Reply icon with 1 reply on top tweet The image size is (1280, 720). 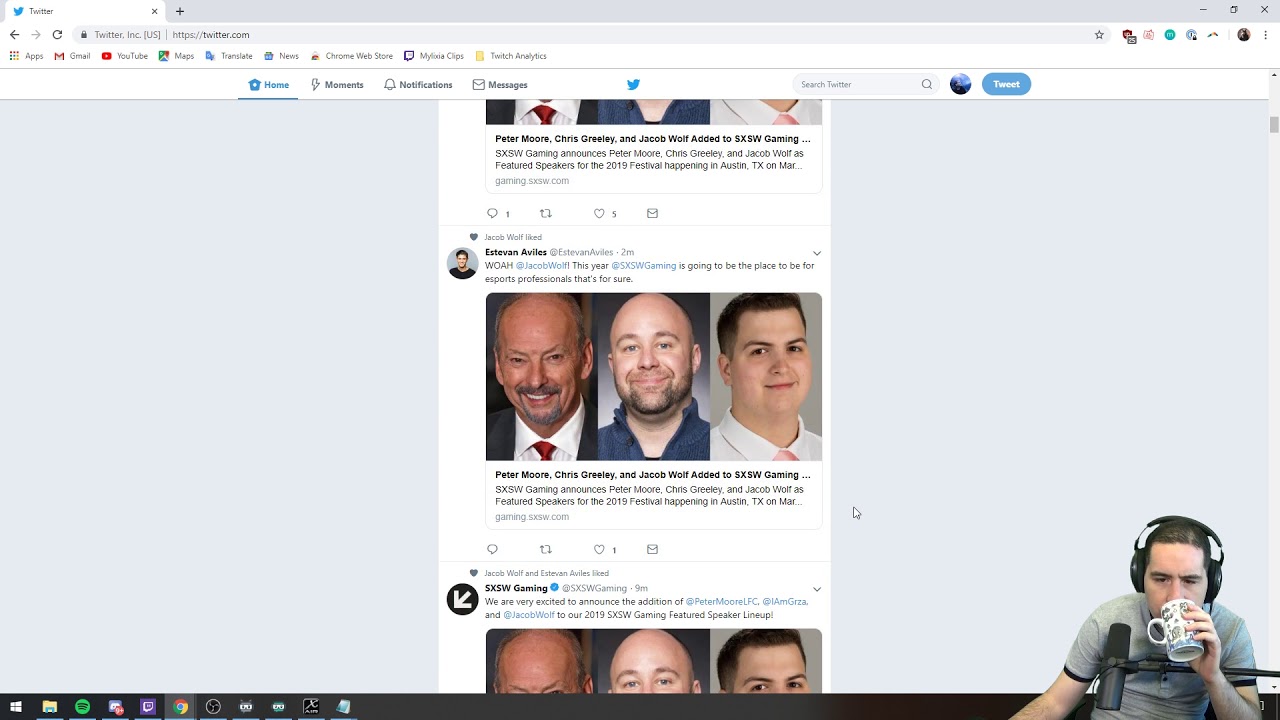click(492, 213)
